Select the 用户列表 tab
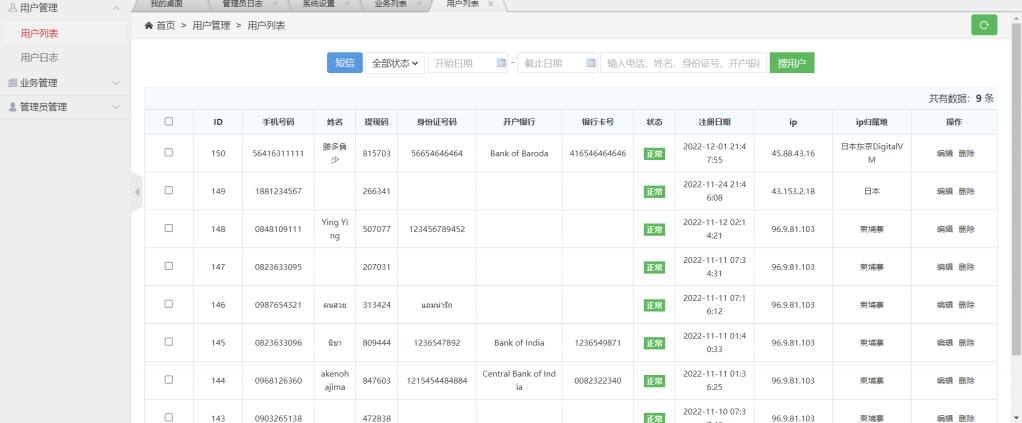This screenshot has width=1022, height=423. pos(463,4)
